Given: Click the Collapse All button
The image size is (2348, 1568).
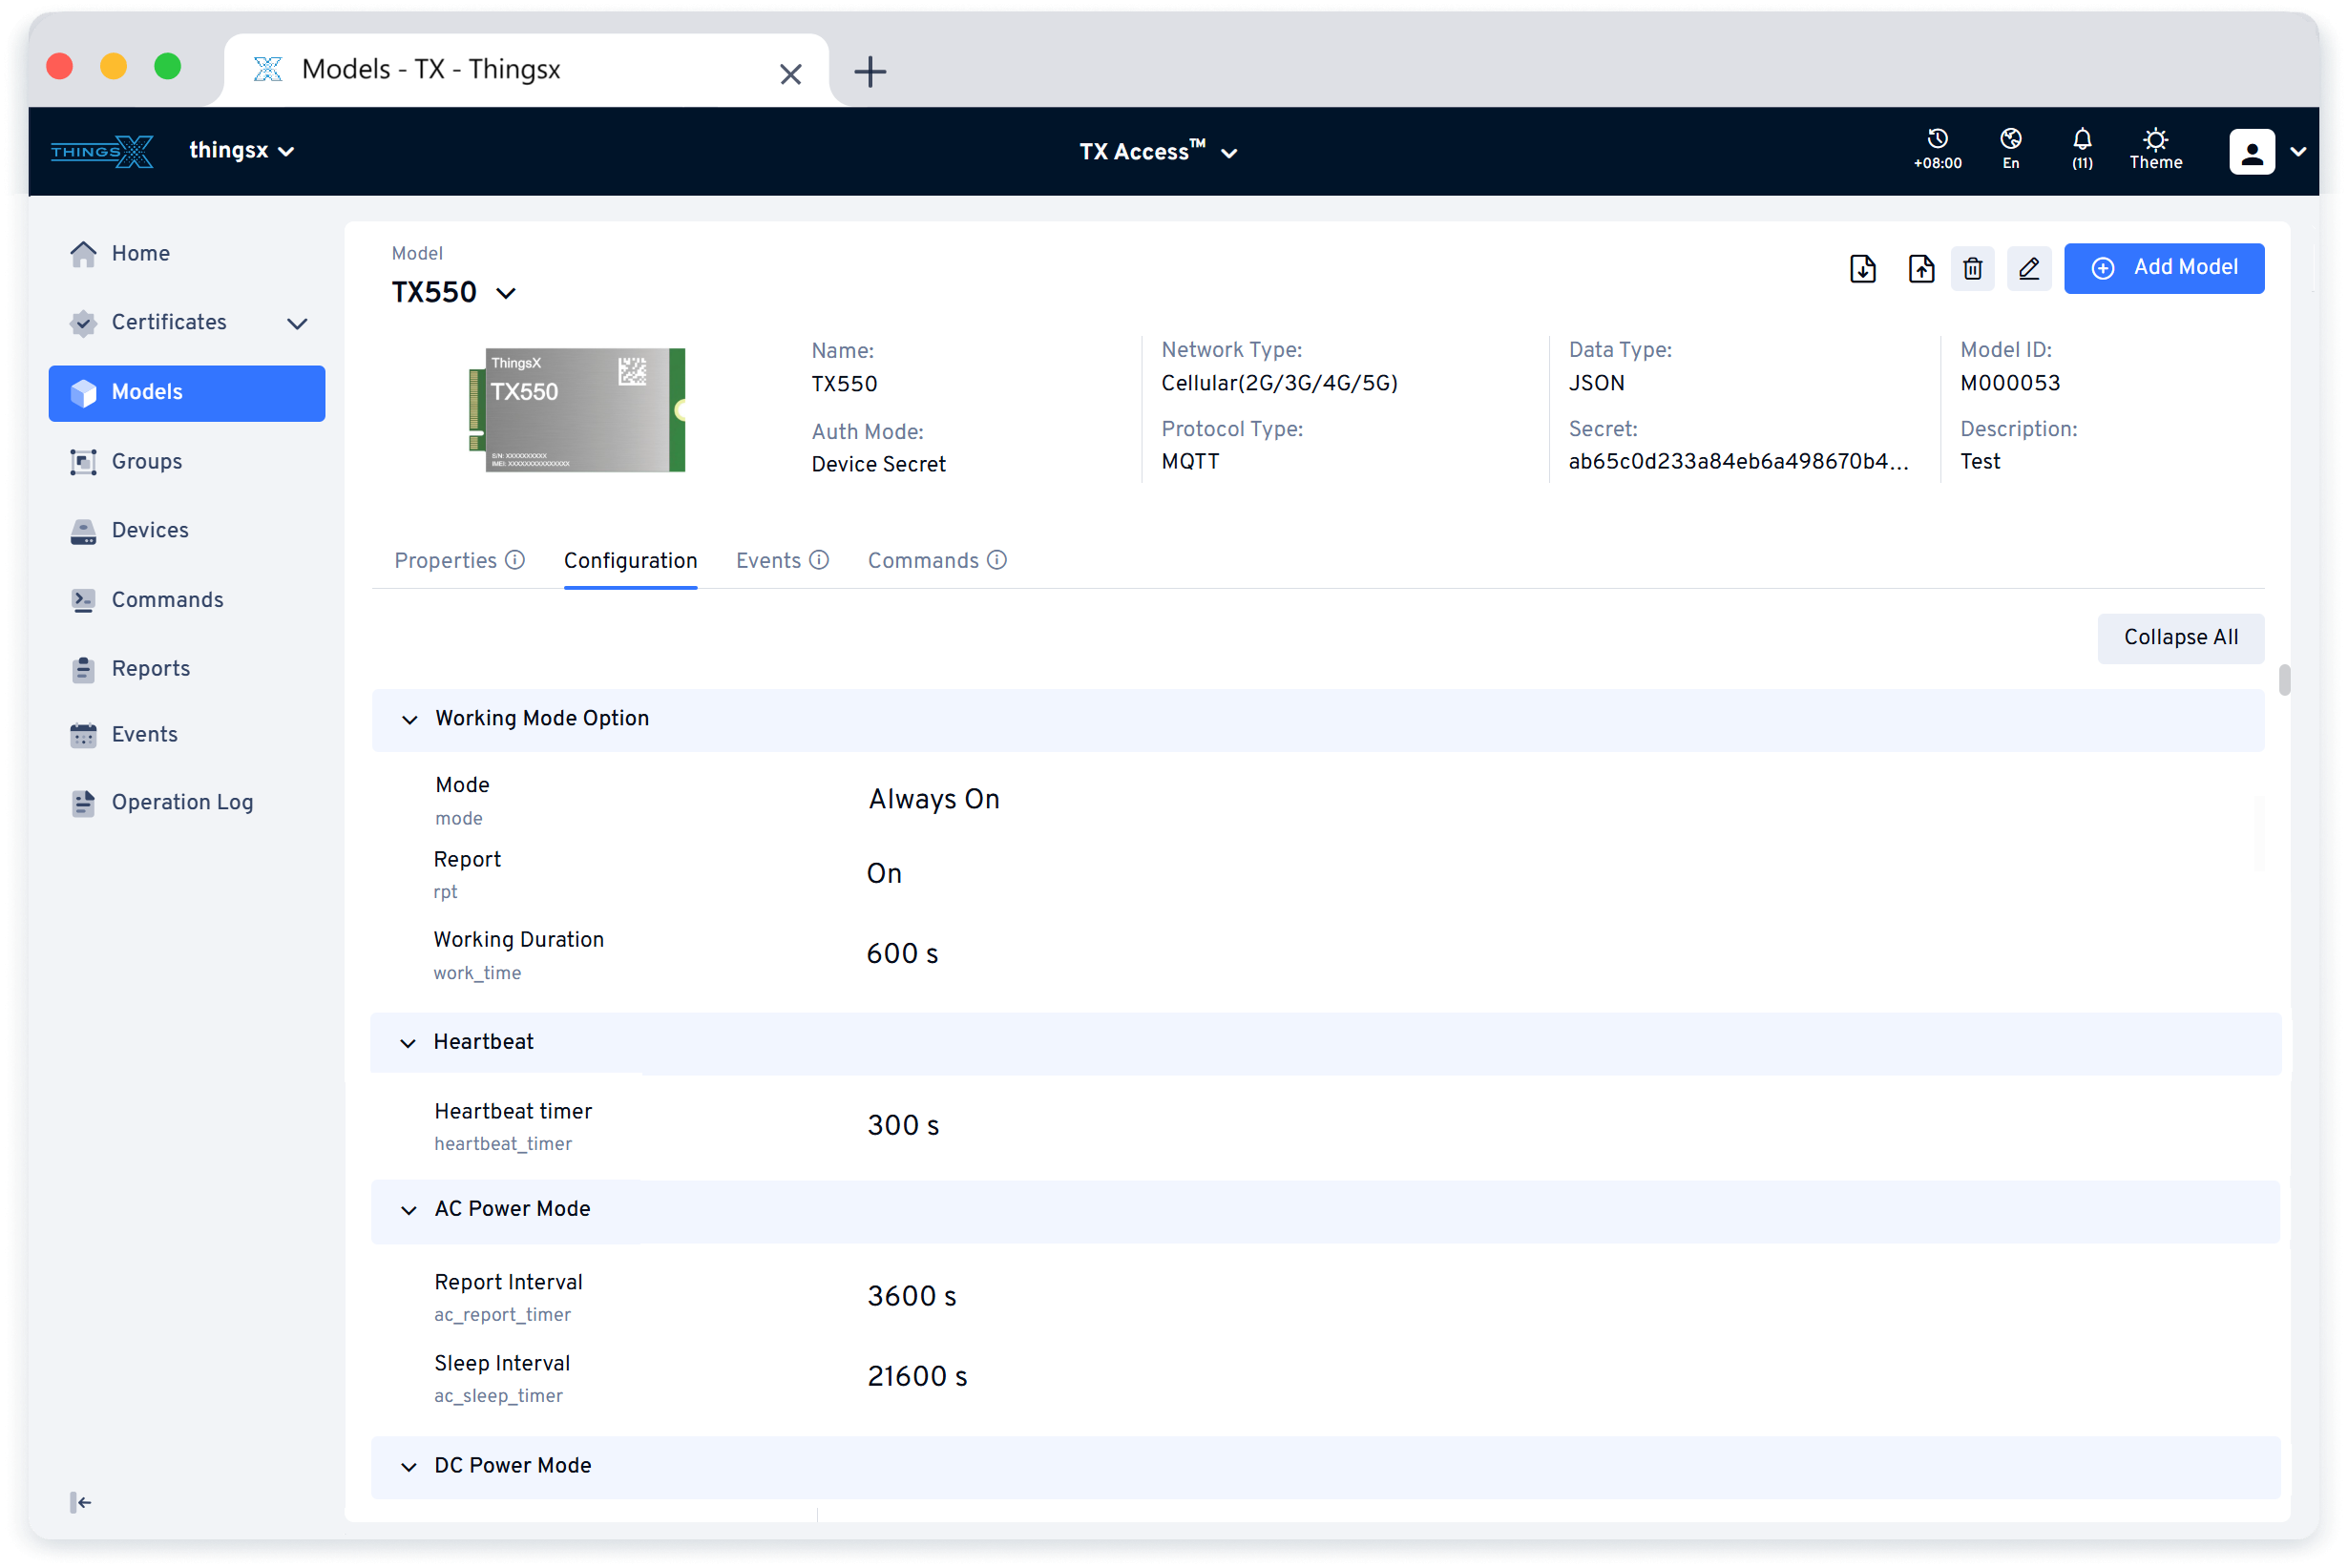Looking at the screenshot, I should click(2180, 637).
